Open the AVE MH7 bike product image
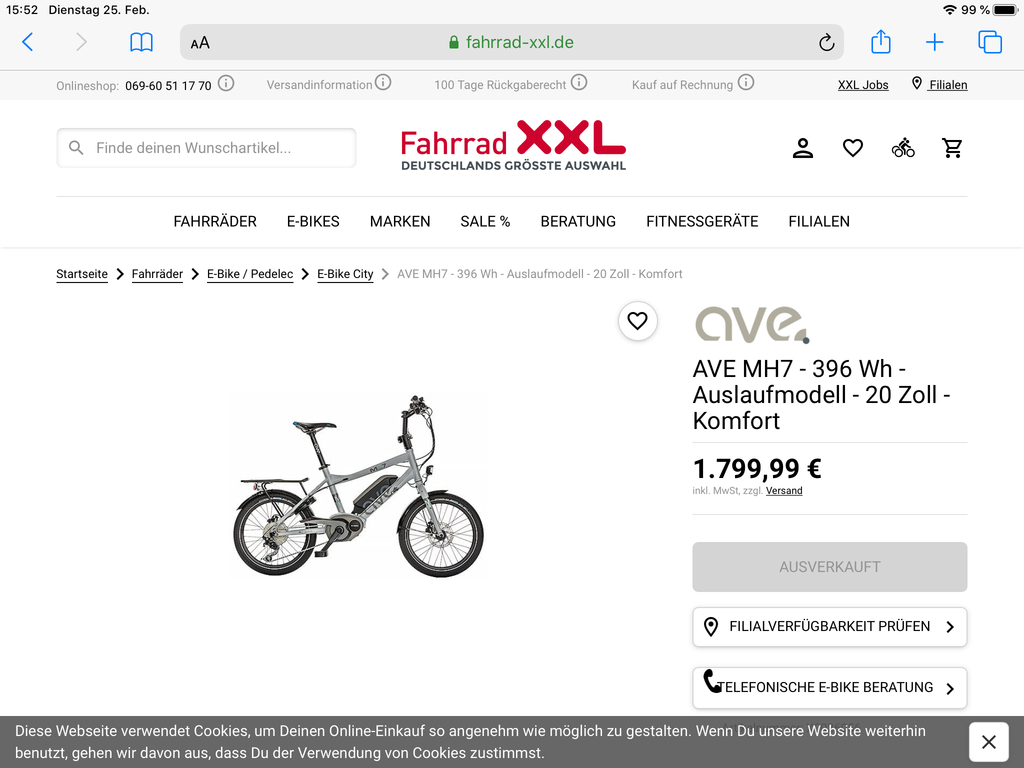This screenshot has width=1024, height=768. (x=359, y=487)
